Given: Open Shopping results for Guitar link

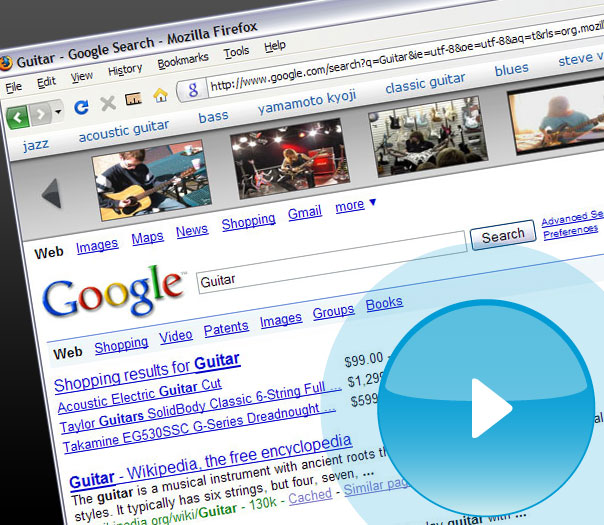Looking at the screenshot, I should point(147,372).
